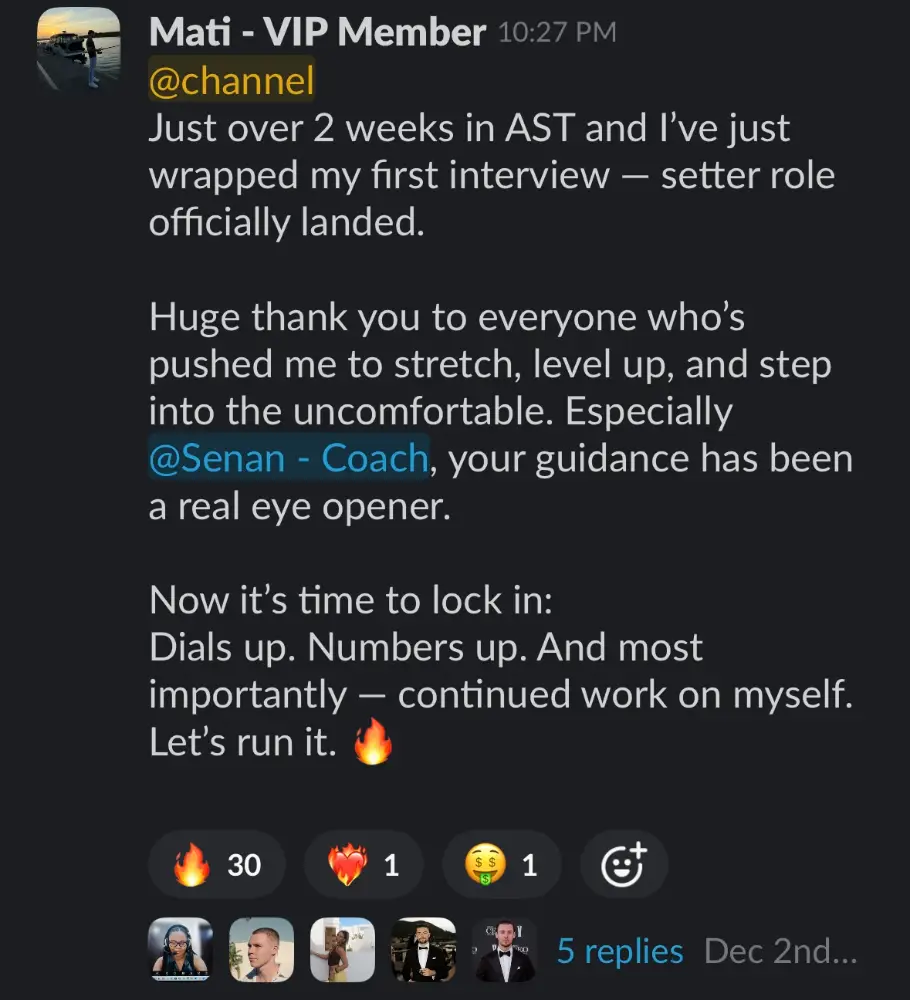Image resolution: width=910 pixels, height=1000 pixels.
Task: Add the money-mouth face reaction
Action: pos(501,864)
